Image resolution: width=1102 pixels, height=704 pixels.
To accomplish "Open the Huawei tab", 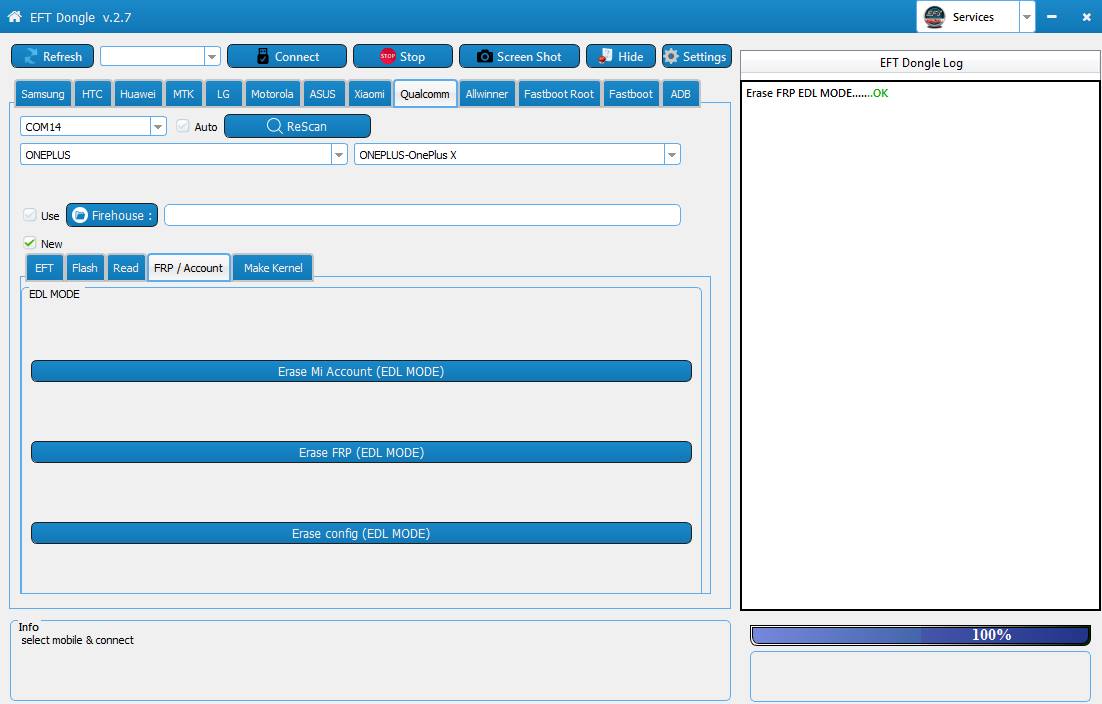I will click(138, 93).
